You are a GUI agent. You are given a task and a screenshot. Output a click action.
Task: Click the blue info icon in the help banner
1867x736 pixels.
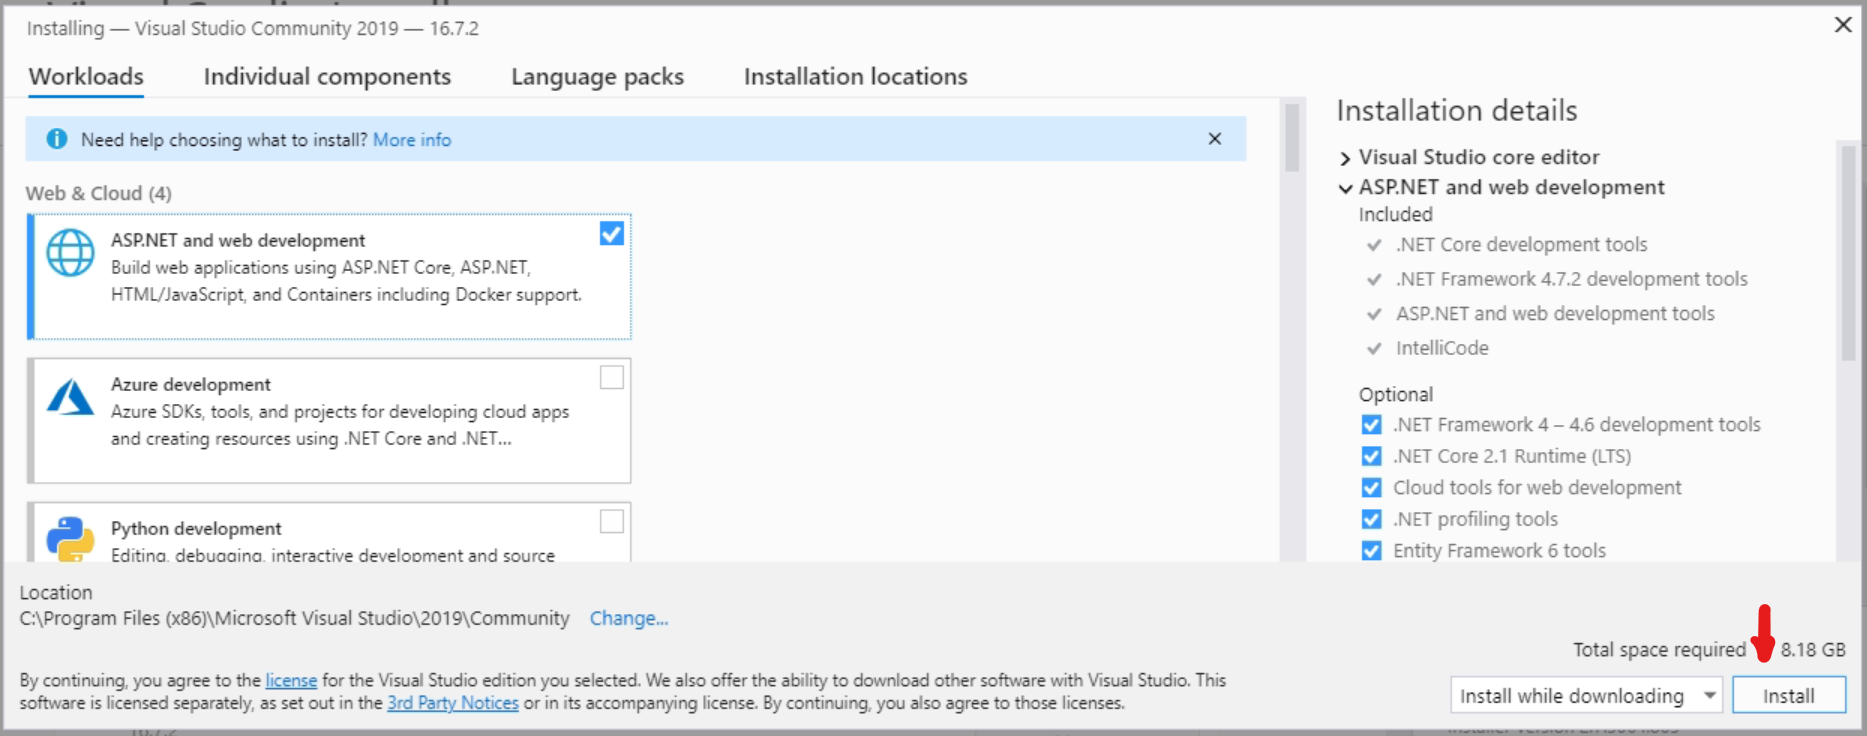(57, 139)
